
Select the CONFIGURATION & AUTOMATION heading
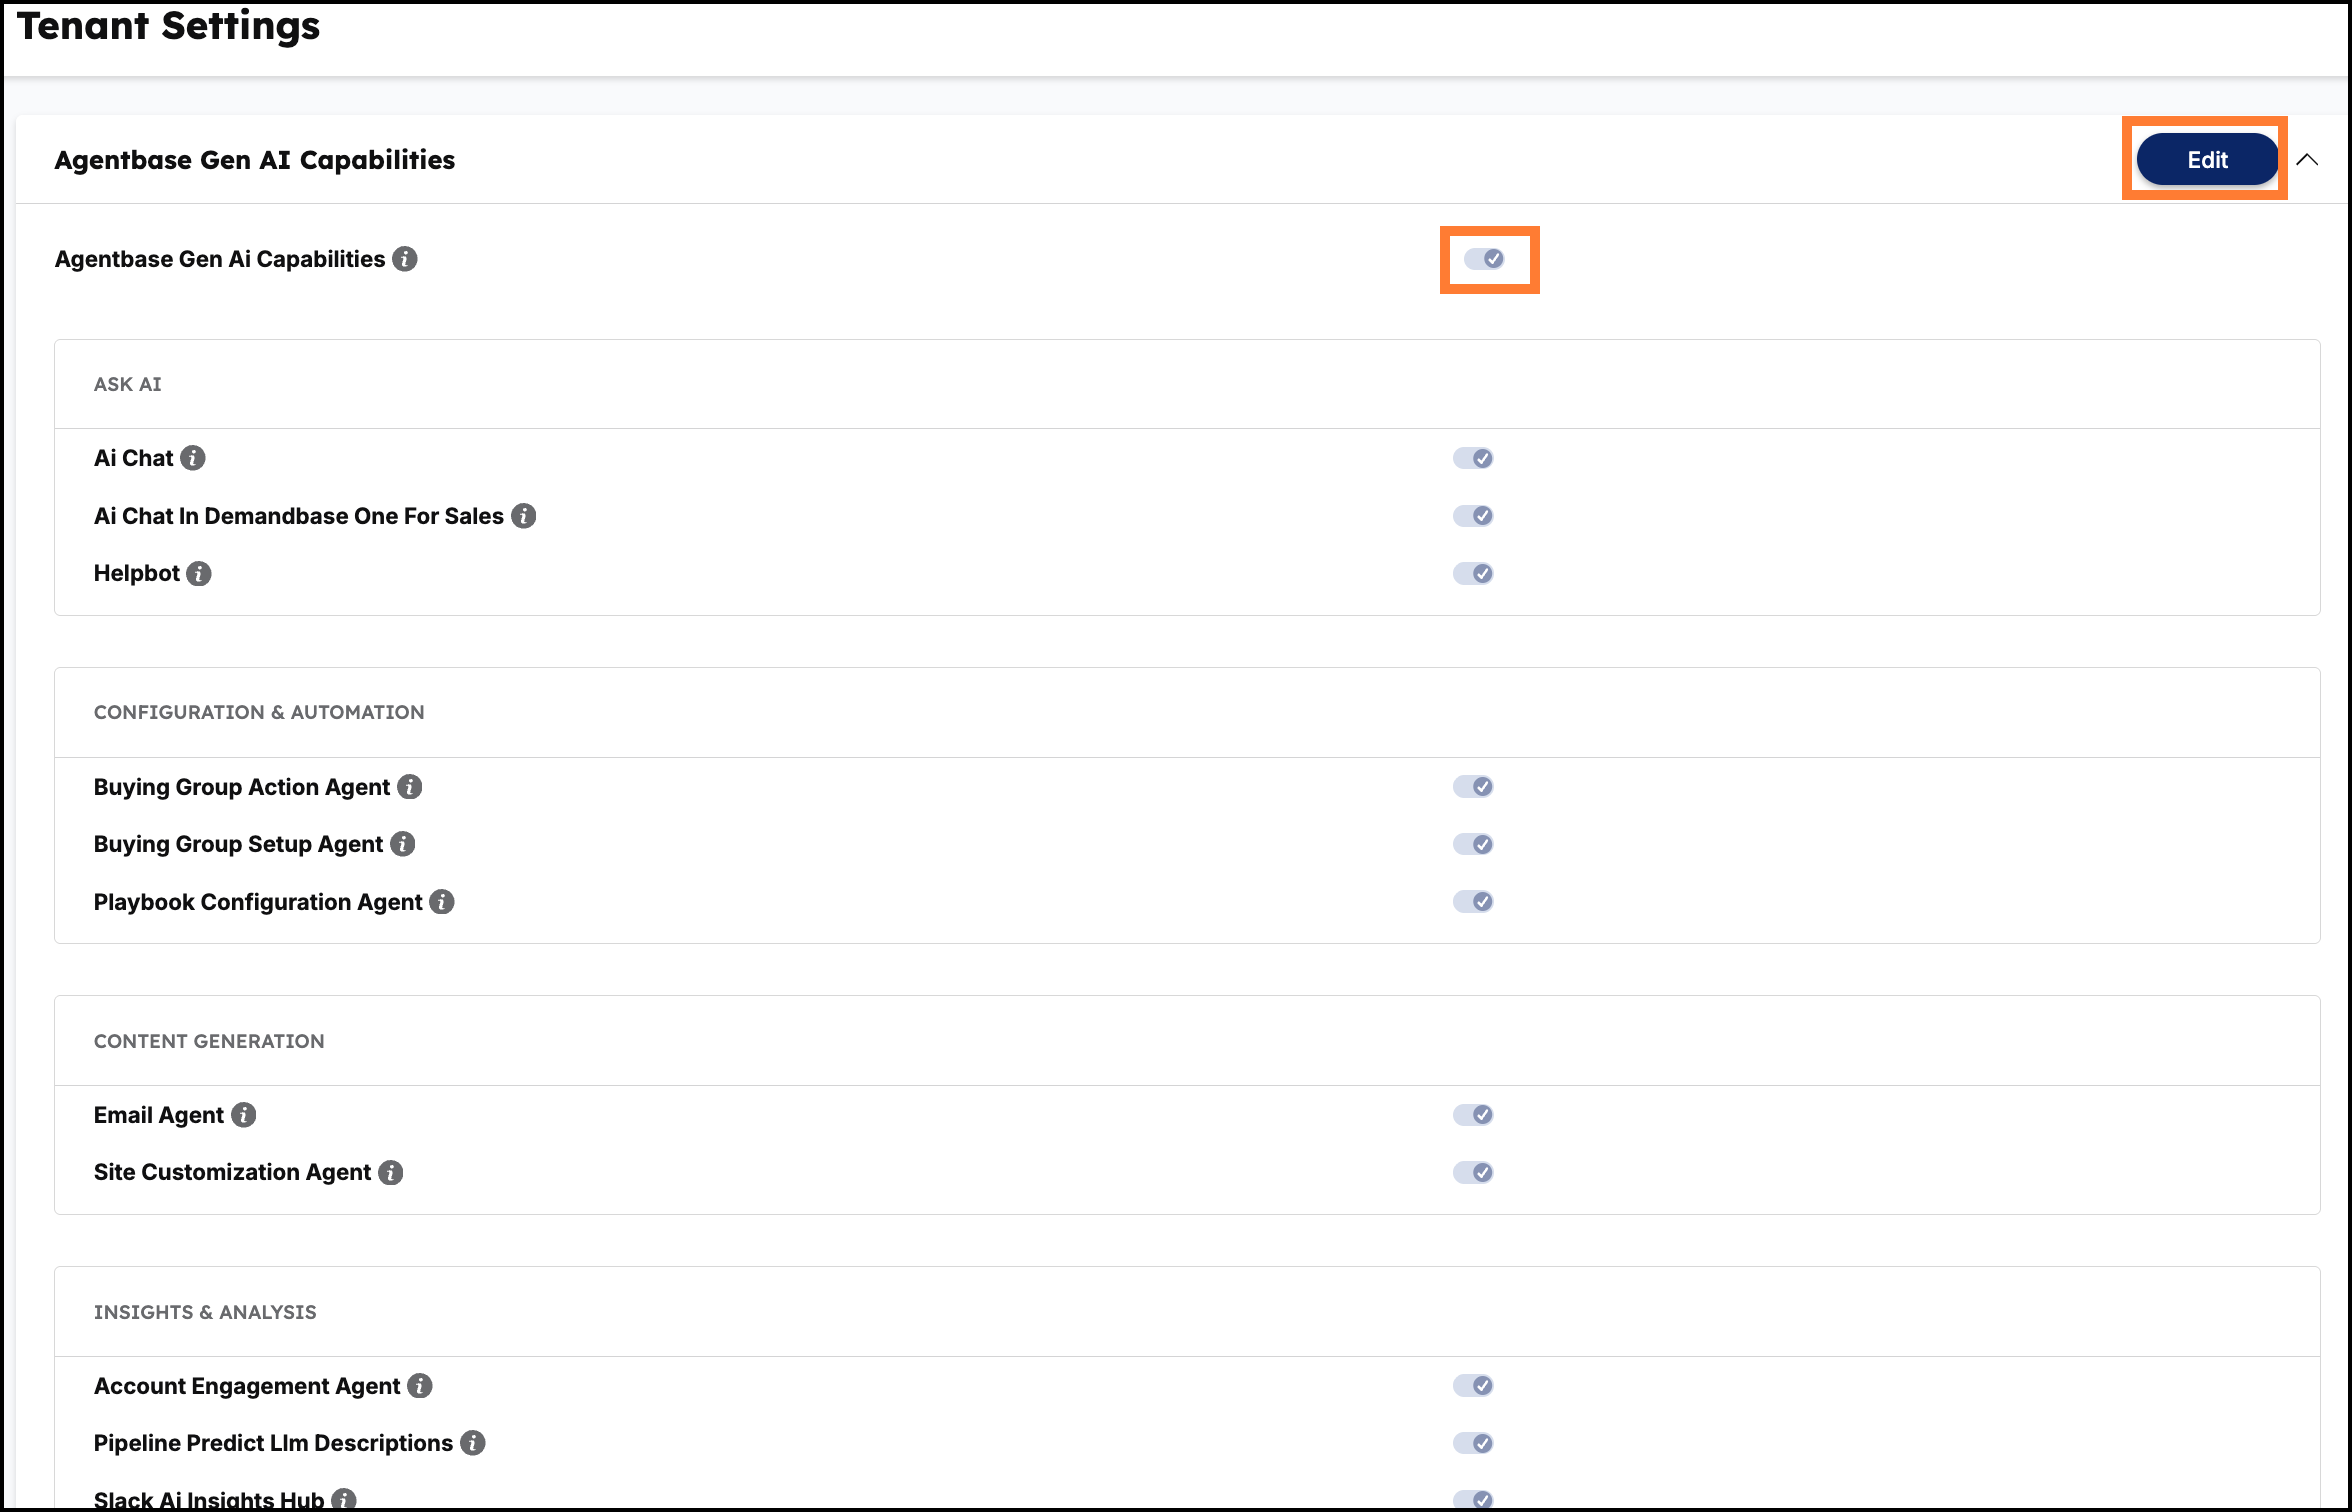[259, 712]
